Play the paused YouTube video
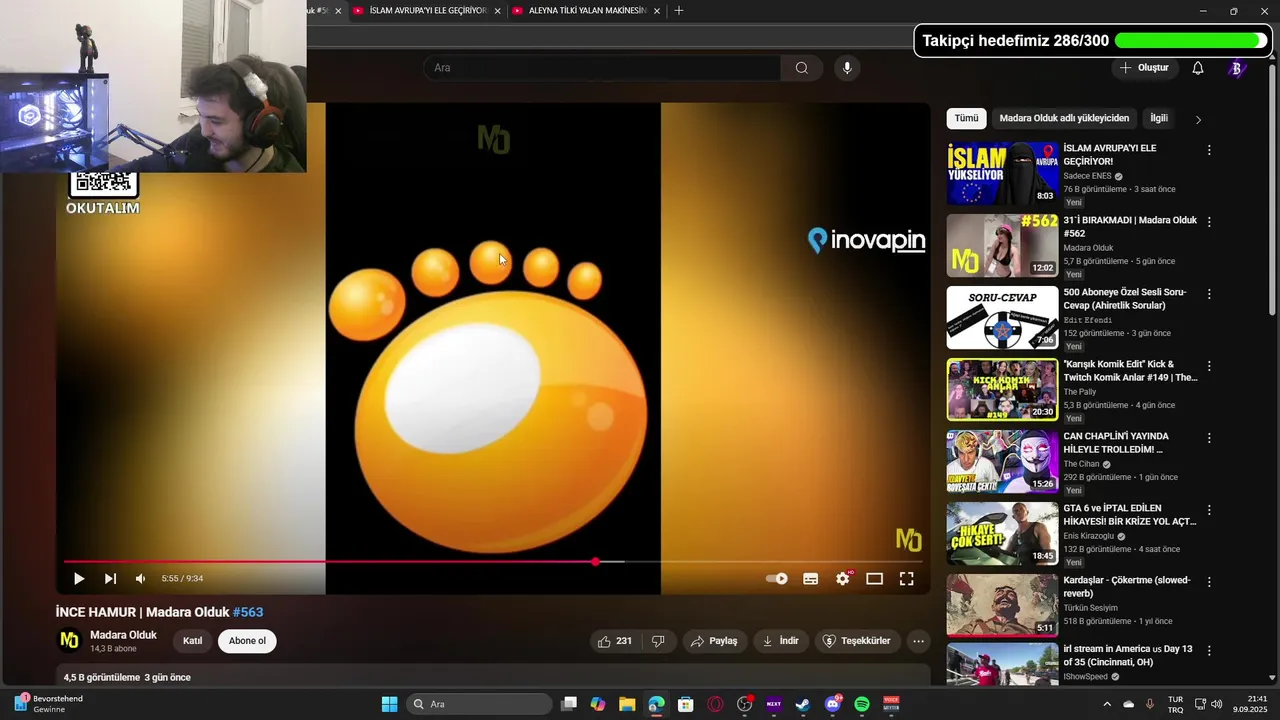 (79, 578)
